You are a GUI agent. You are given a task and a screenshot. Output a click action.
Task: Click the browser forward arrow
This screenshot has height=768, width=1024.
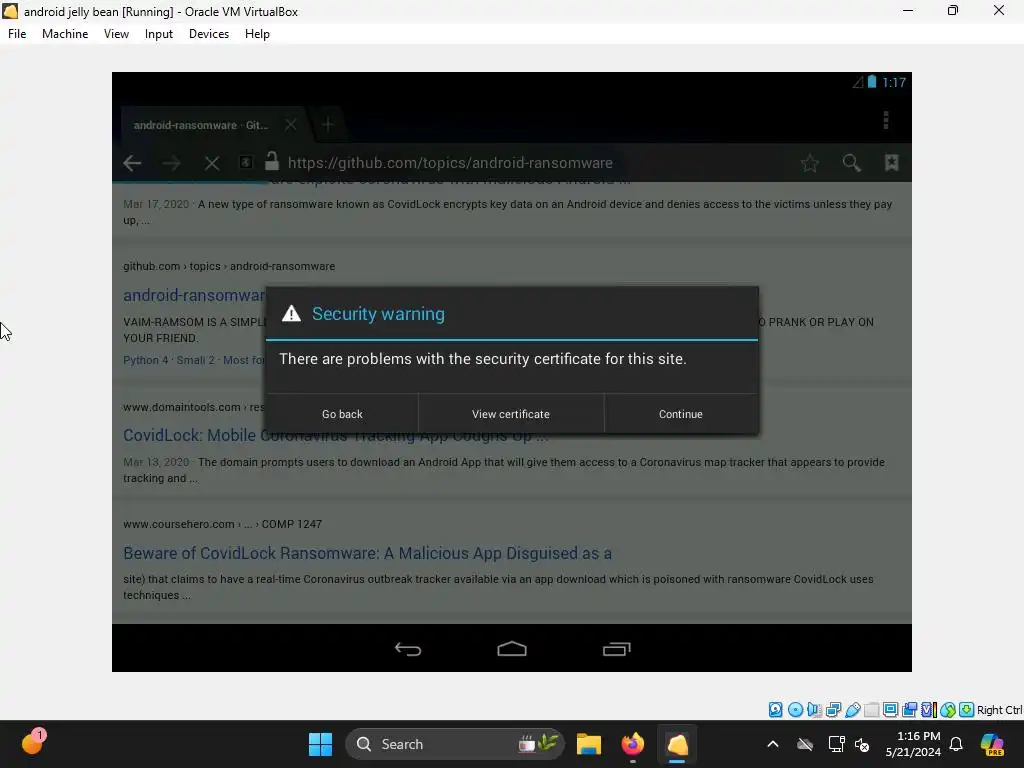pos(172,163)
